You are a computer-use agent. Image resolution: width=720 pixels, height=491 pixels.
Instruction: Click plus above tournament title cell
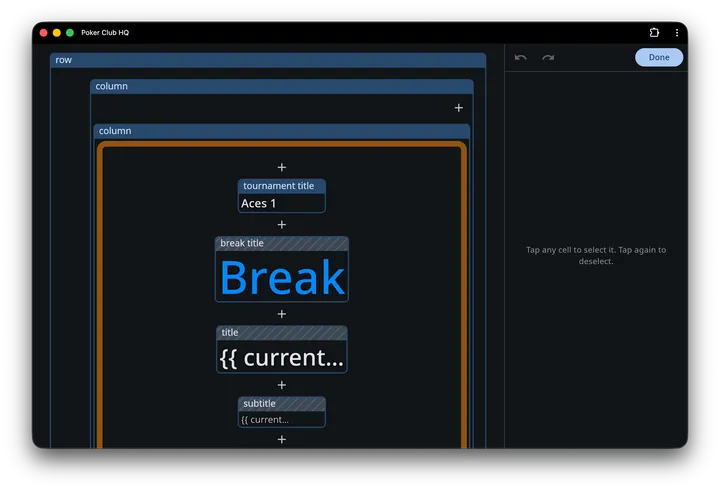[x=282, y=167]
